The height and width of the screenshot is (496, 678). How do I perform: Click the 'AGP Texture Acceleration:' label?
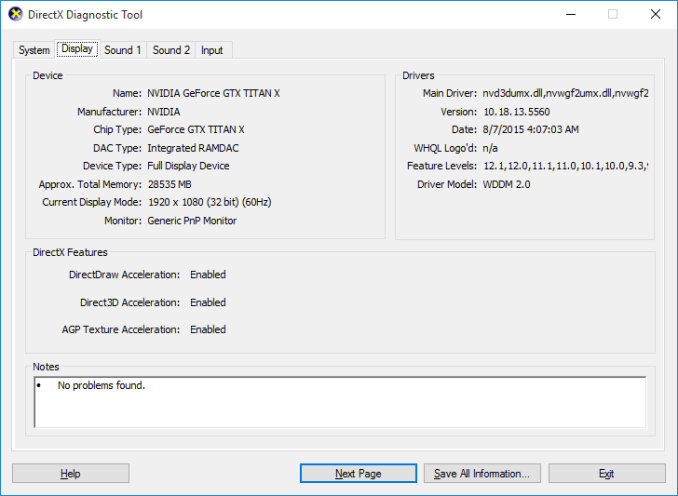121,330
